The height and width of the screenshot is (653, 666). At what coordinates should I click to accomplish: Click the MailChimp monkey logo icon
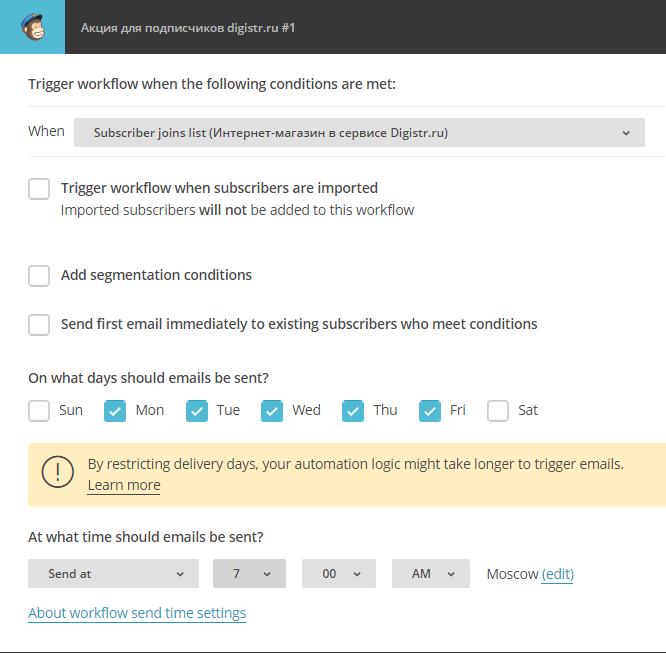click(x=32, y=27)
